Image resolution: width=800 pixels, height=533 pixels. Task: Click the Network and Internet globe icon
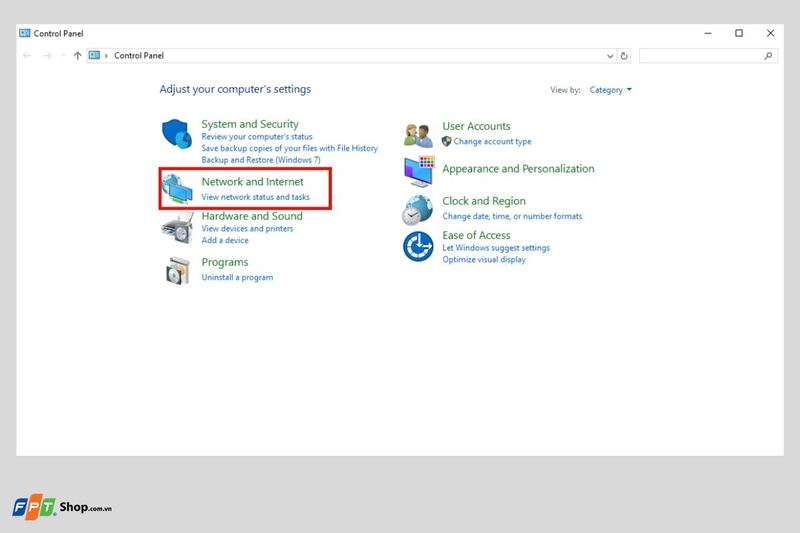point(177,188)
